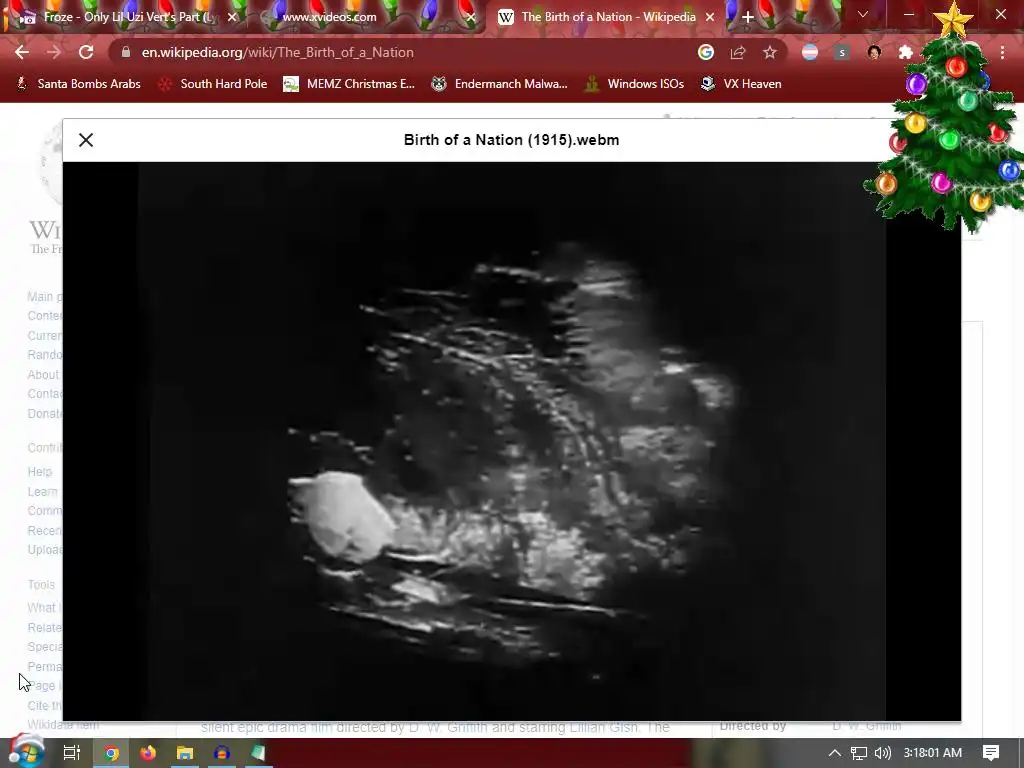This screenshot has width=1024, height=768.
Task: Open File Explorer from the taskbar
Action: click(x=185, y=753)
